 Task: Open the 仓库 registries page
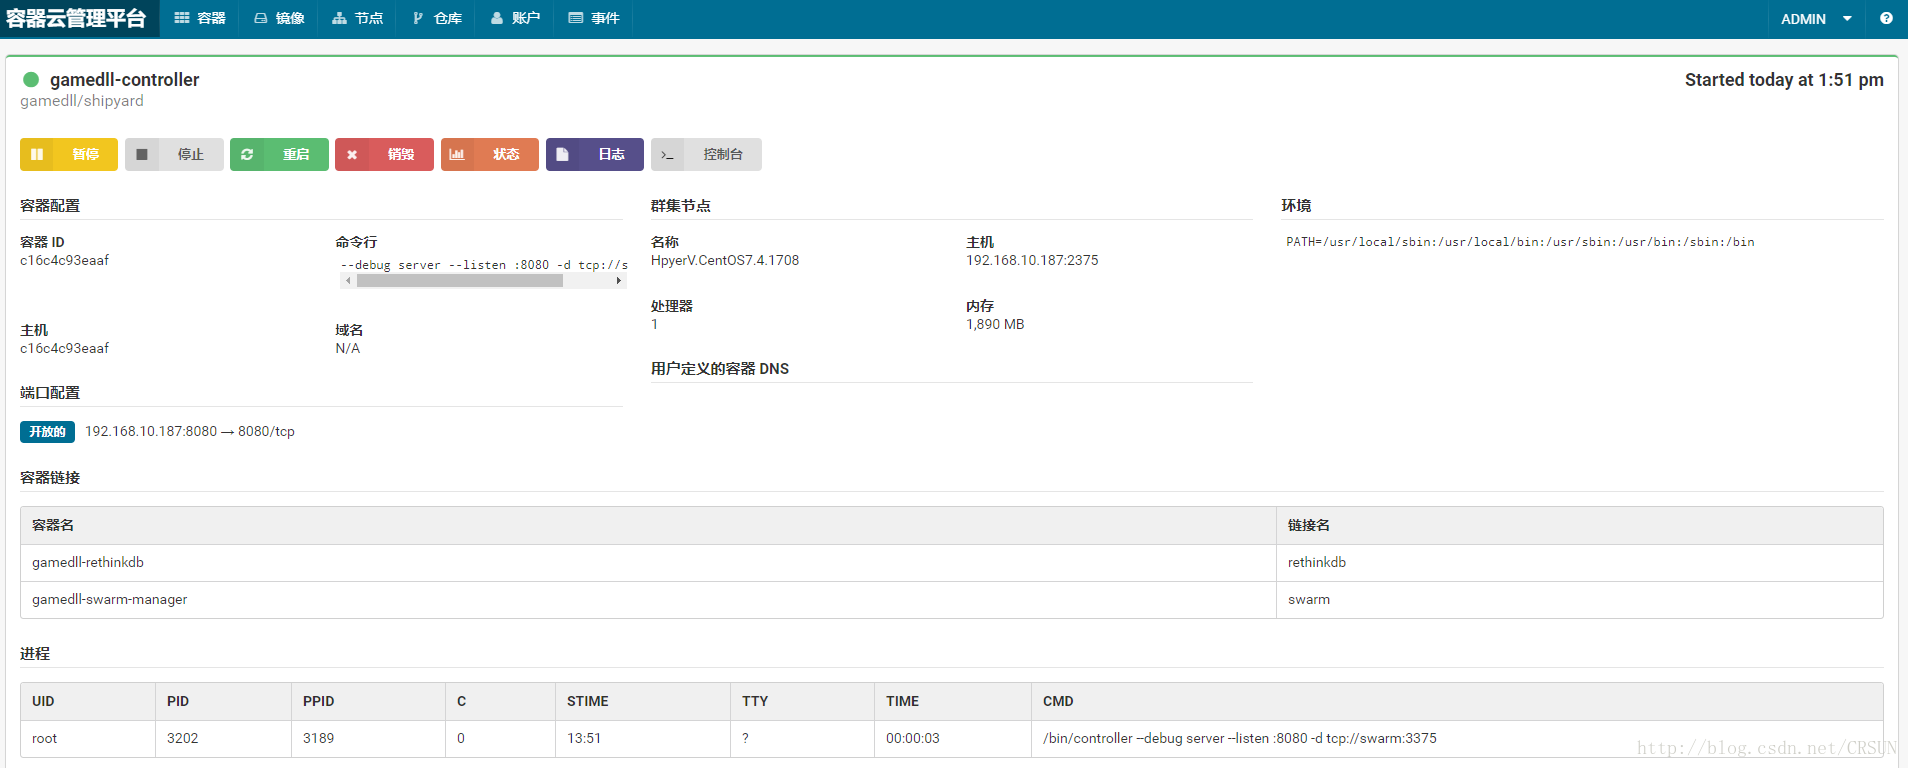click(x=437, y=18)
